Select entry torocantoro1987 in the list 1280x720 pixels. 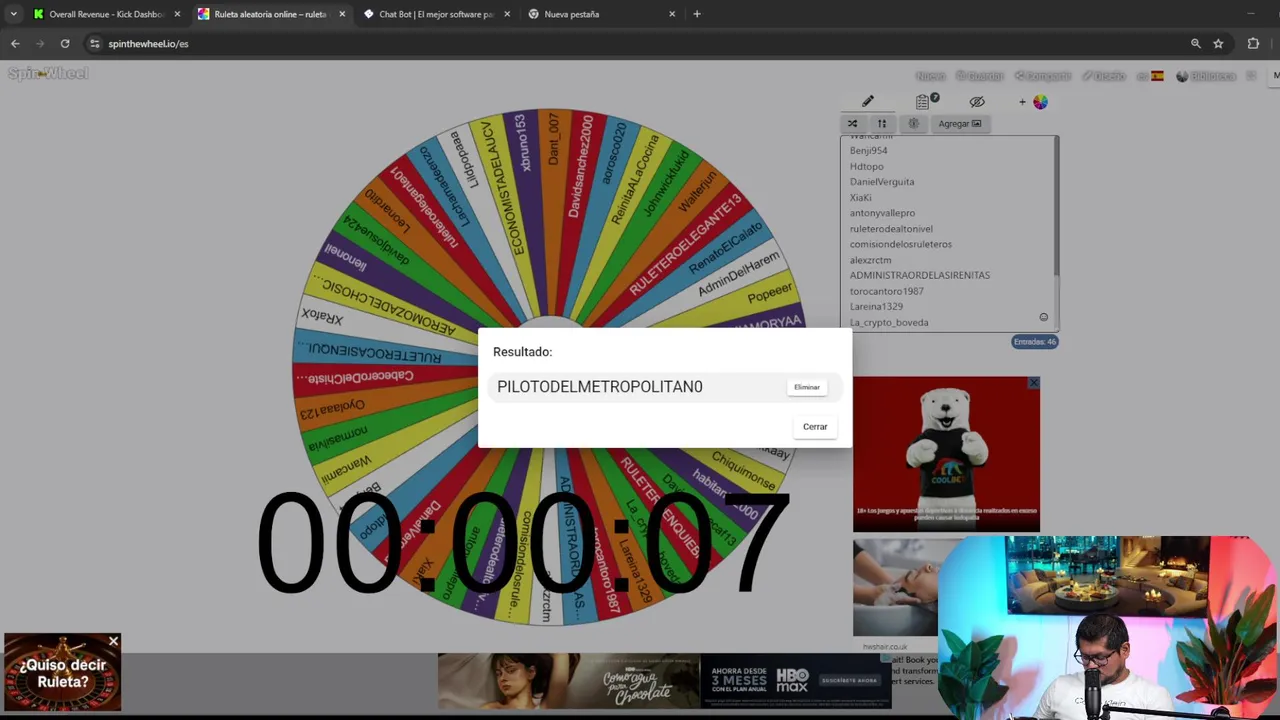click(886, 291)
